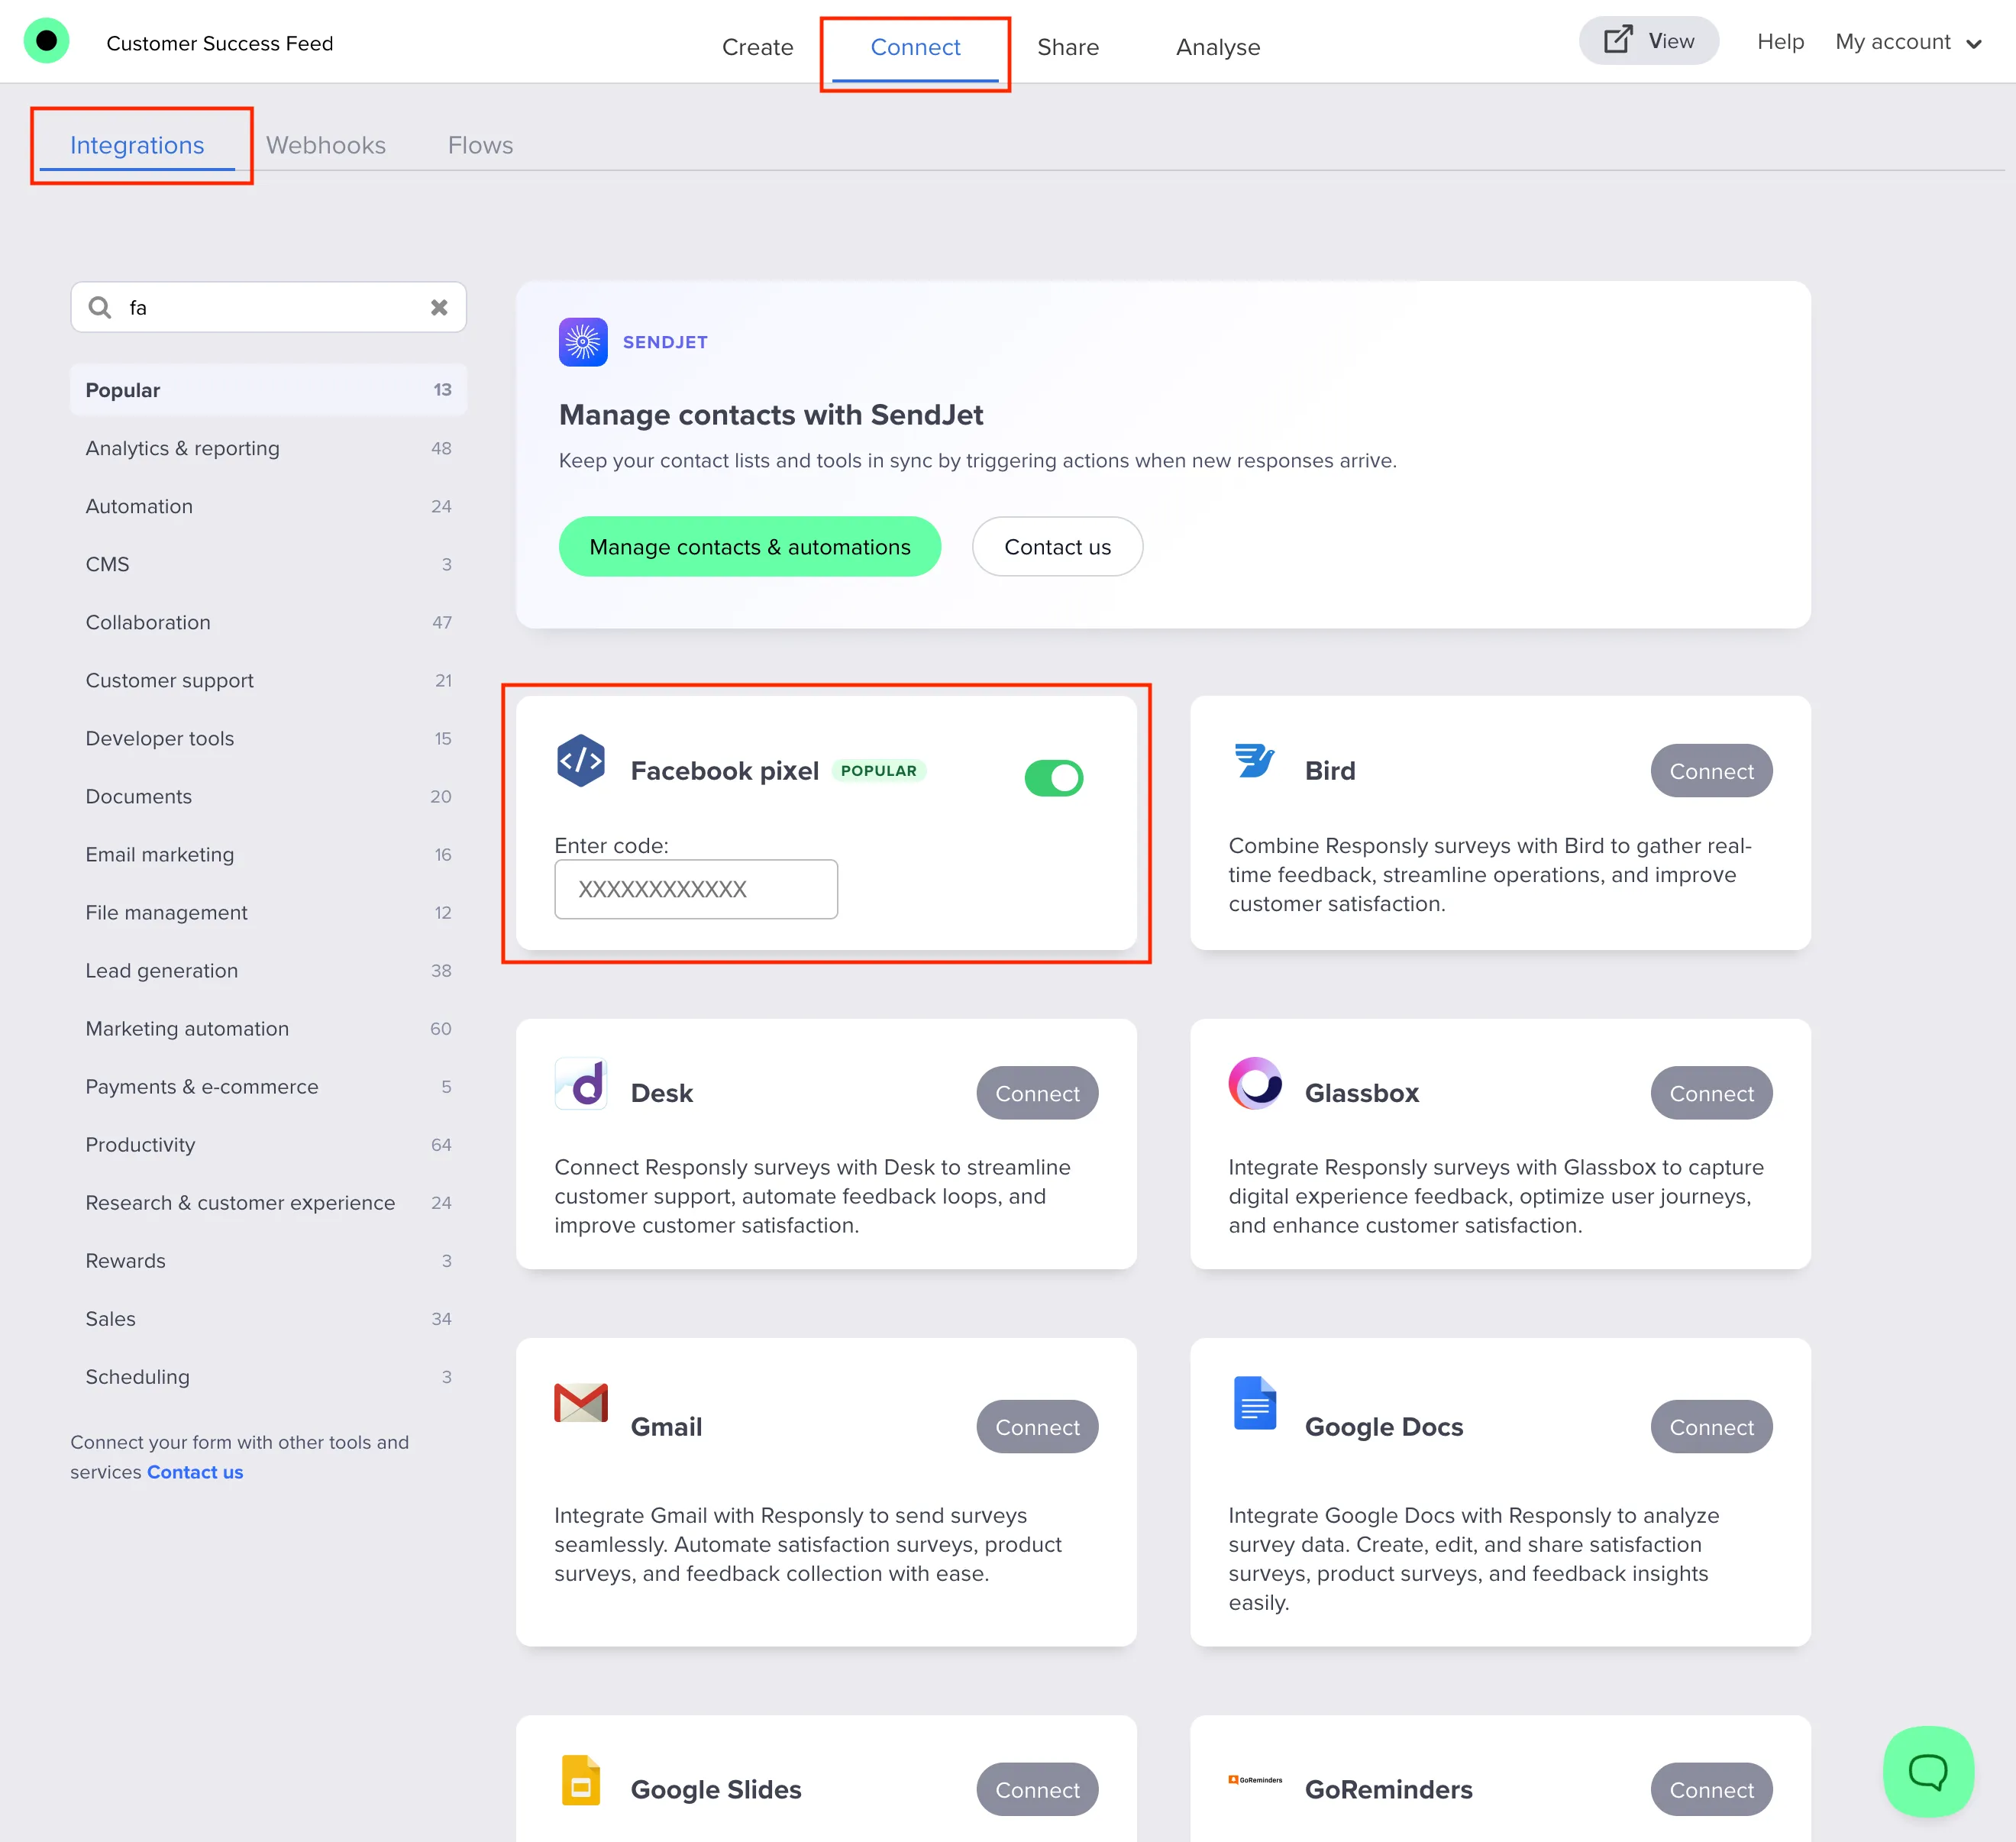The height and width of the screenshot is (1842, 2016).
Task: Select the Payments & e-commerce category
Action: pyautogui.click(x=268, y=1086)
